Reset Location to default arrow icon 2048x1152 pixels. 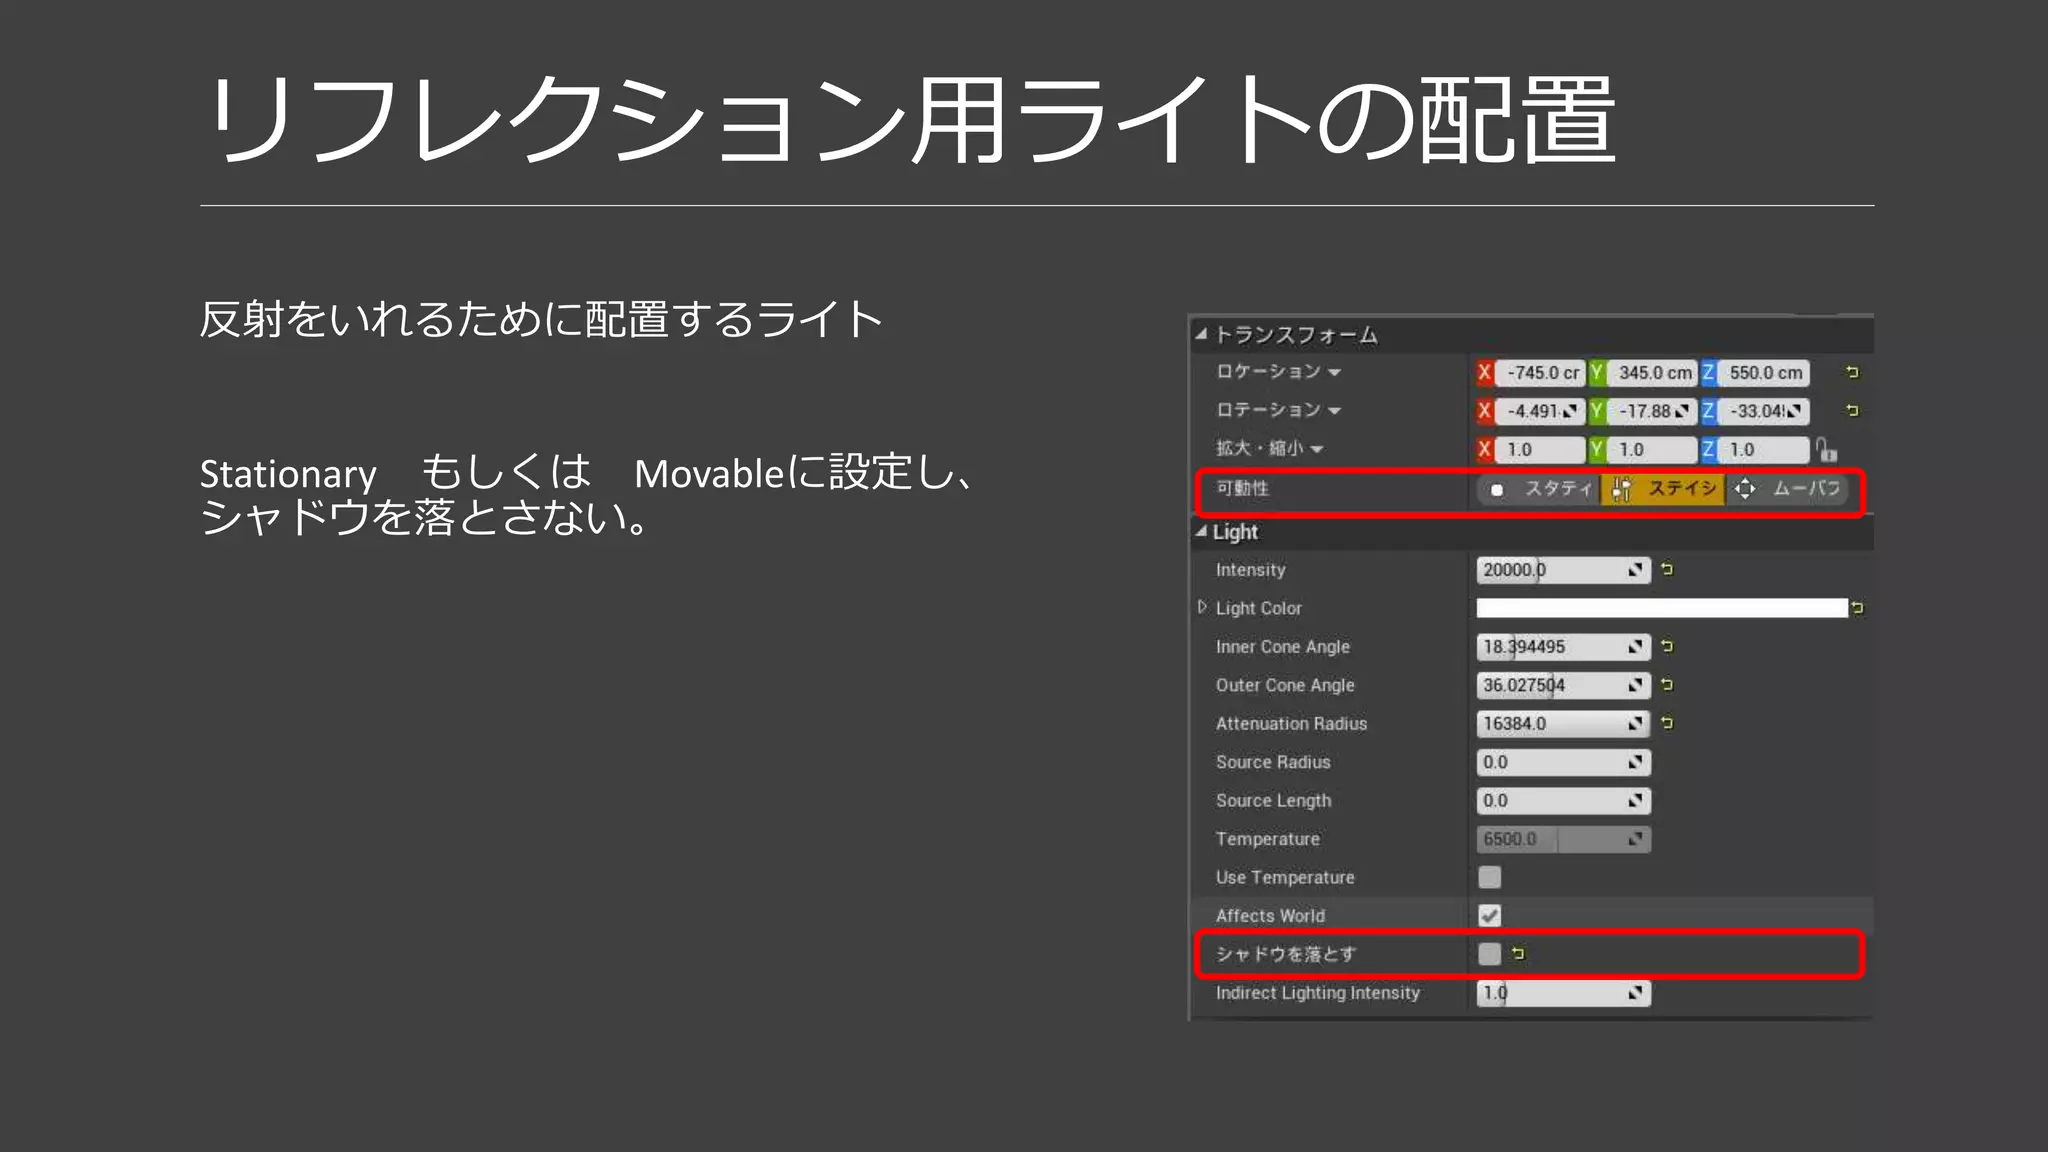1852,372
